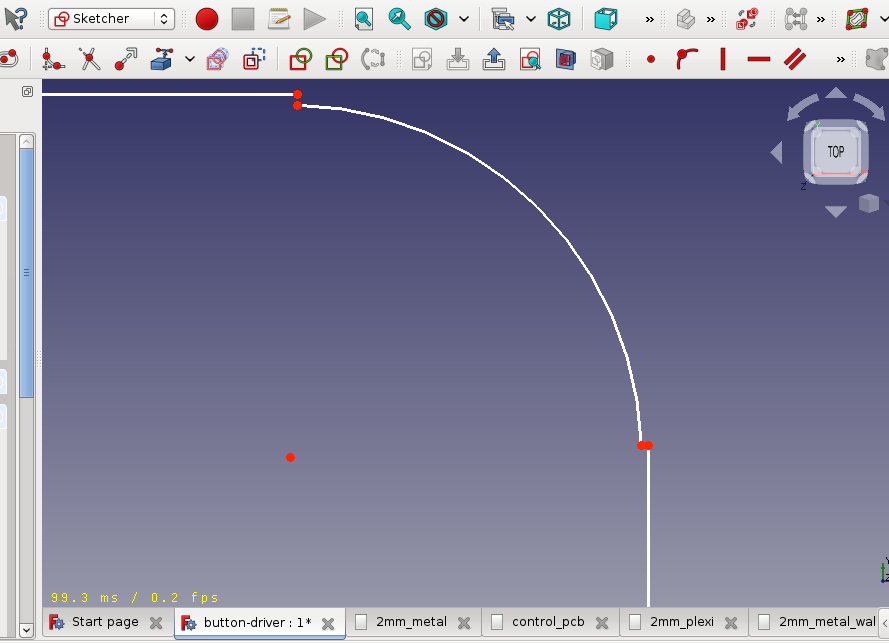The width and height of the screenshot is (889, 643).
Task: Stop the macro recording
Action: pos(242,18)
